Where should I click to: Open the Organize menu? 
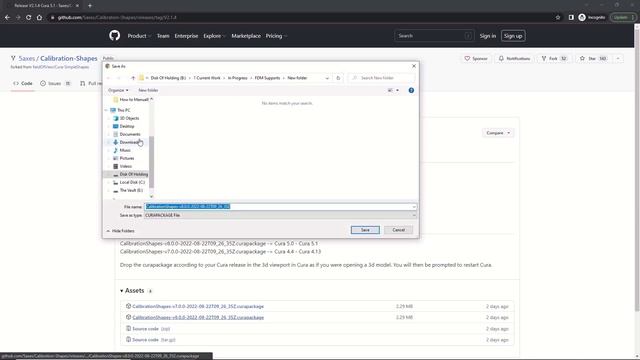pyautogui.click(x=118, y=90)
